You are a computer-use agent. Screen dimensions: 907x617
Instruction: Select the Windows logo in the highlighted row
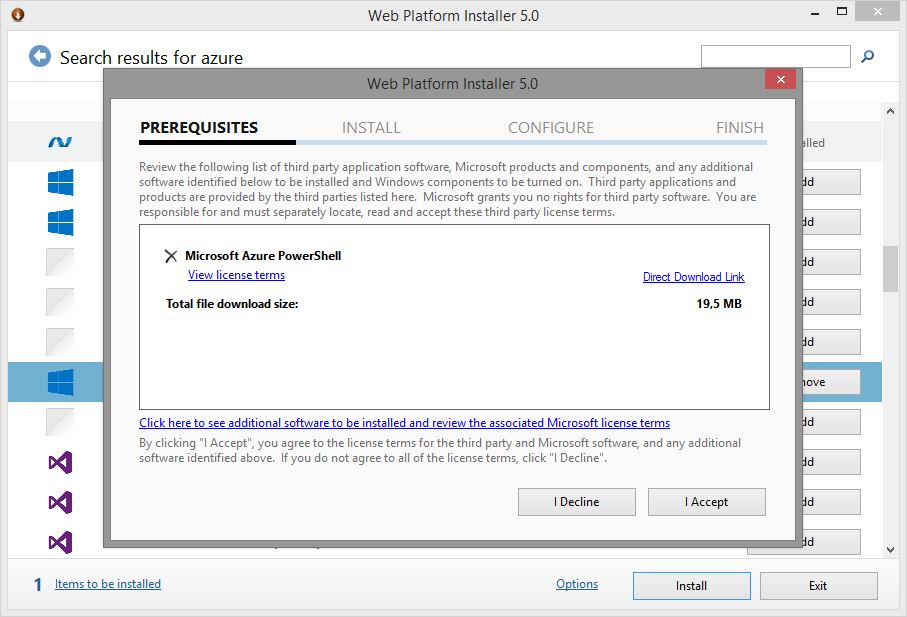pyautogui.click(x=60, y=382)
